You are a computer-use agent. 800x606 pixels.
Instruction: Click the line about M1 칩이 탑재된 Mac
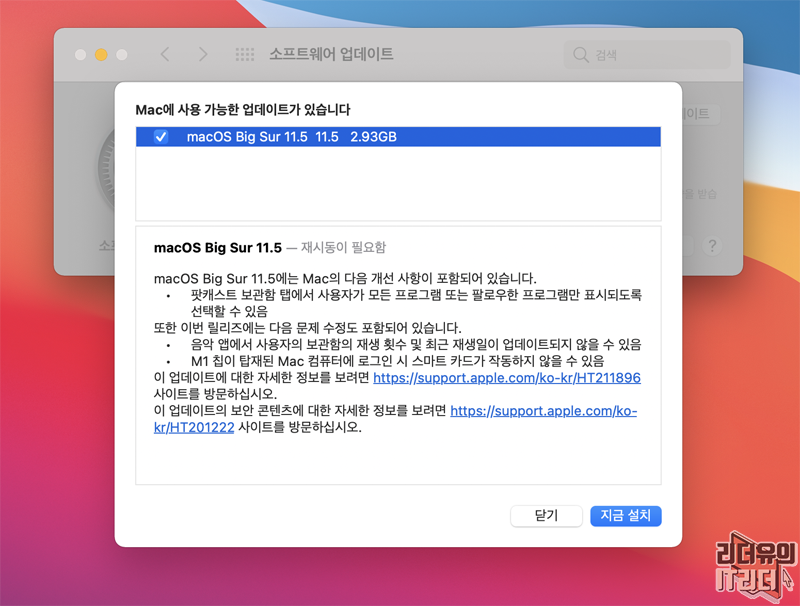tap(397, 361)
